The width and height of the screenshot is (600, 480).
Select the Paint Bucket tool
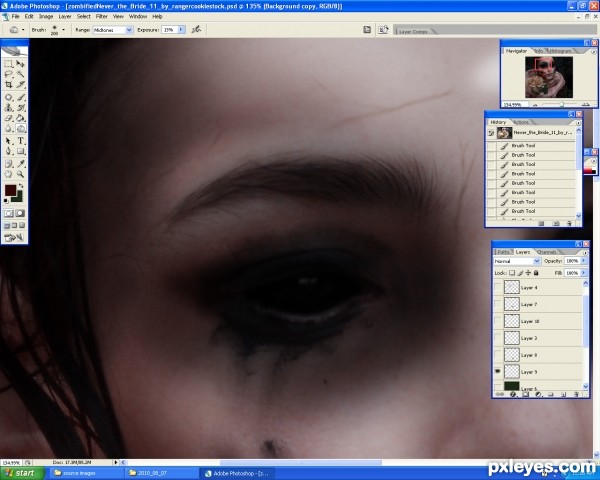coord(20,118)
